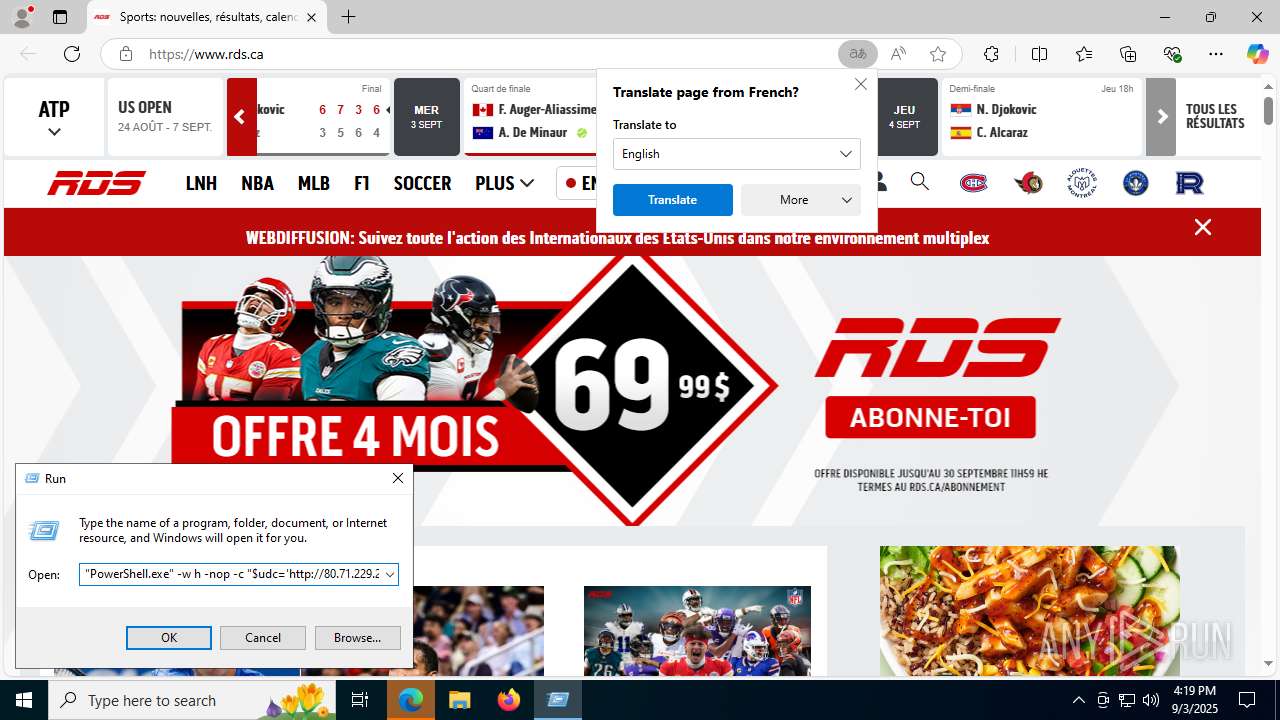
Task: Open Browser essentials heart icon
Action: point(1172,54)
